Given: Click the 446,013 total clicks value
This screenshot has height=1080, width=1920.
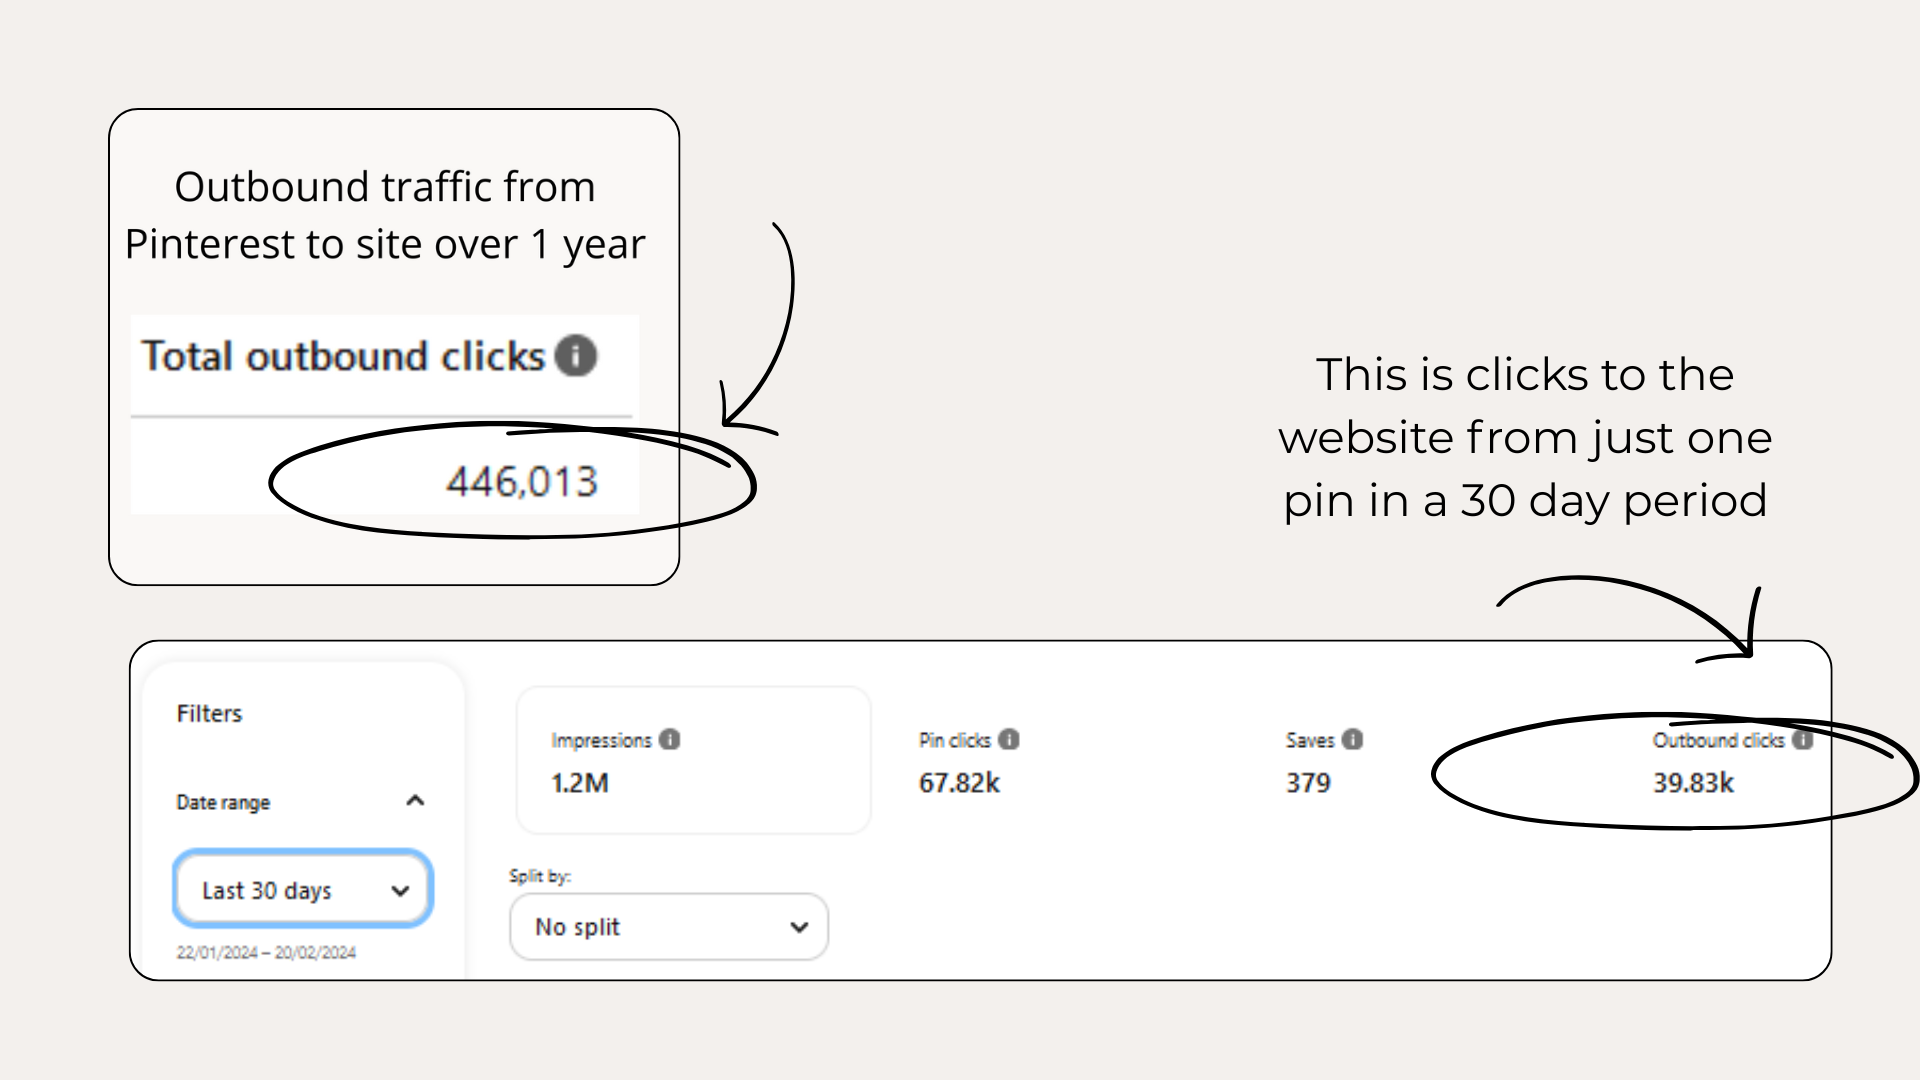Looking at the screenshot, I should [521, 482].
